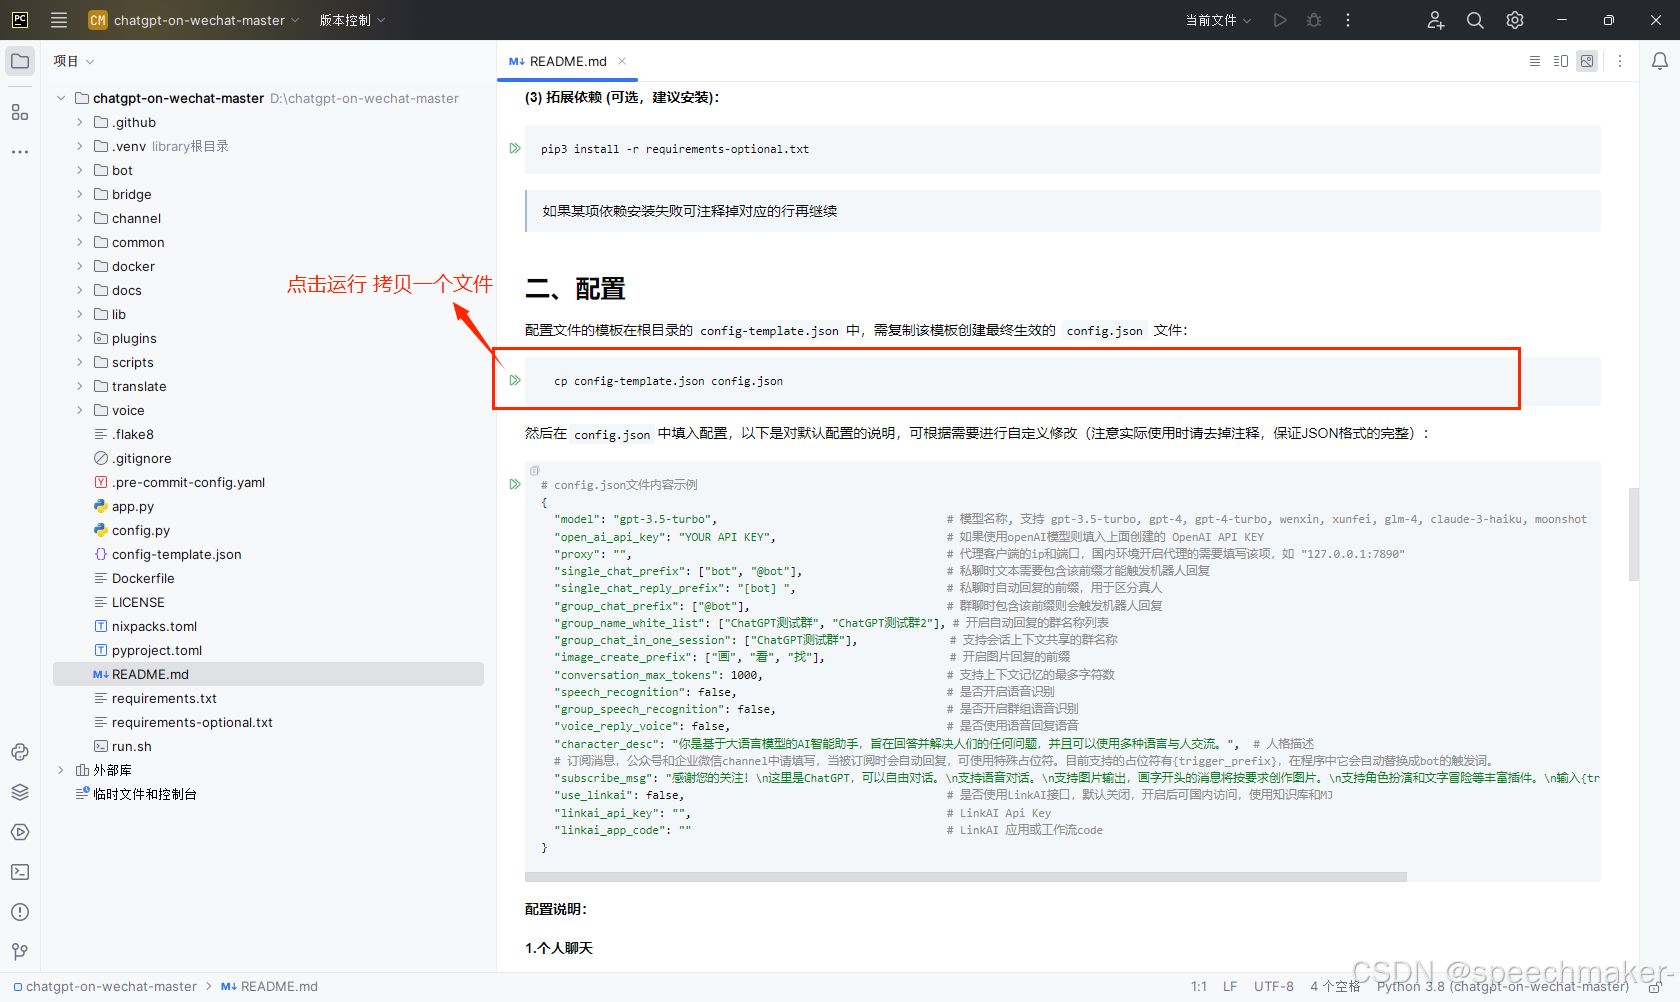Switch to editor and preview split mode
This screenshot has width=1680, height=1002.
[x=1561, y=61]
